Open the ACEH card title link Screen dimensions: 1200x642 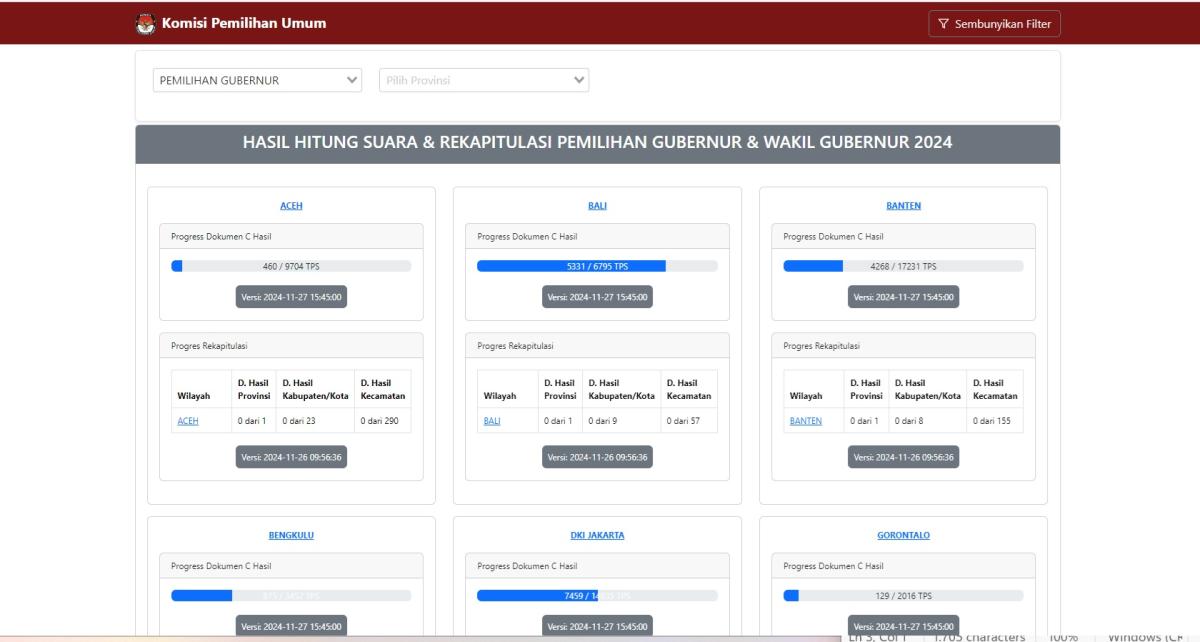[x=291, y=206]
